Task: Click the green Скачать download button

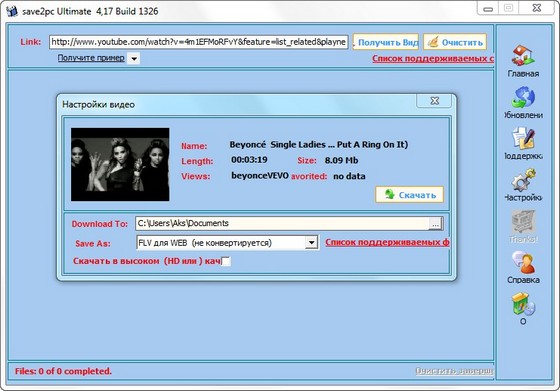Action: pyautogui.click(x=409, y=195)
